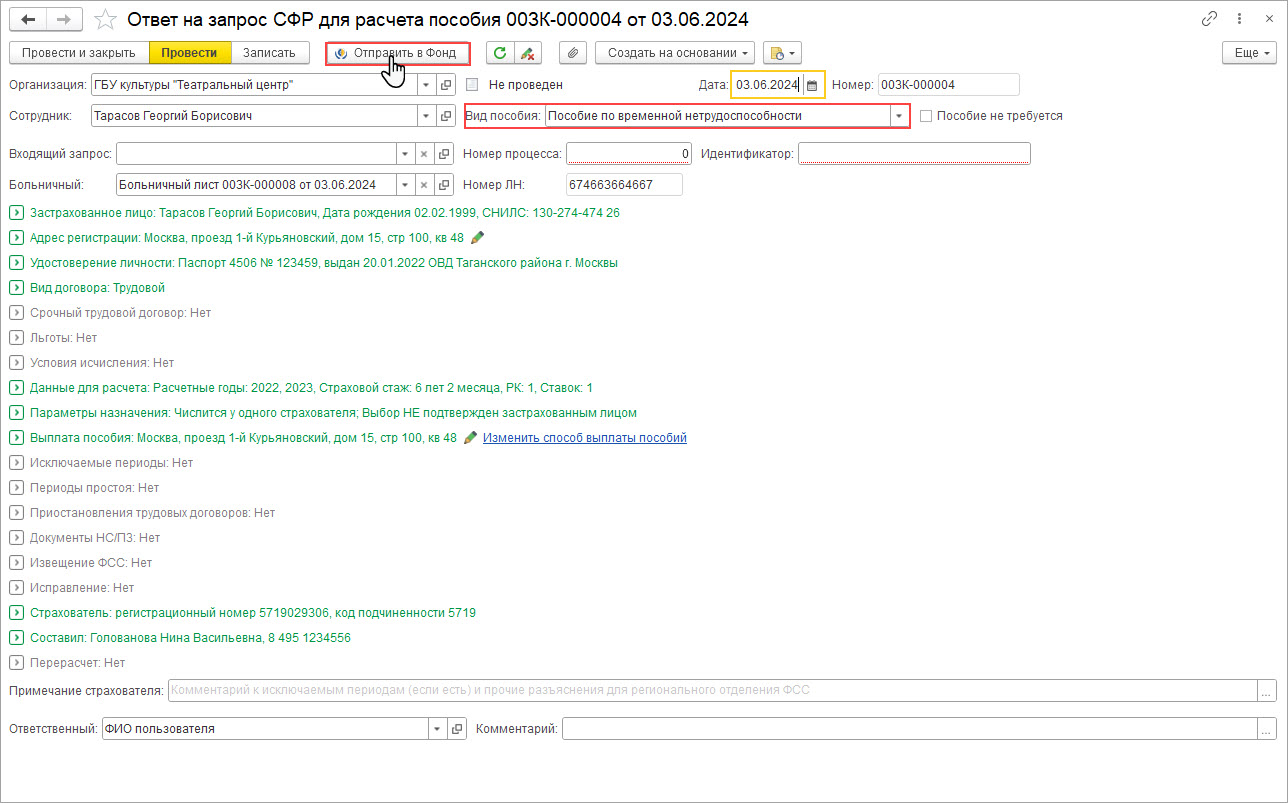Expand the Документы НС/ПЗ section
1288x803 pixels.
pos(16,538)
